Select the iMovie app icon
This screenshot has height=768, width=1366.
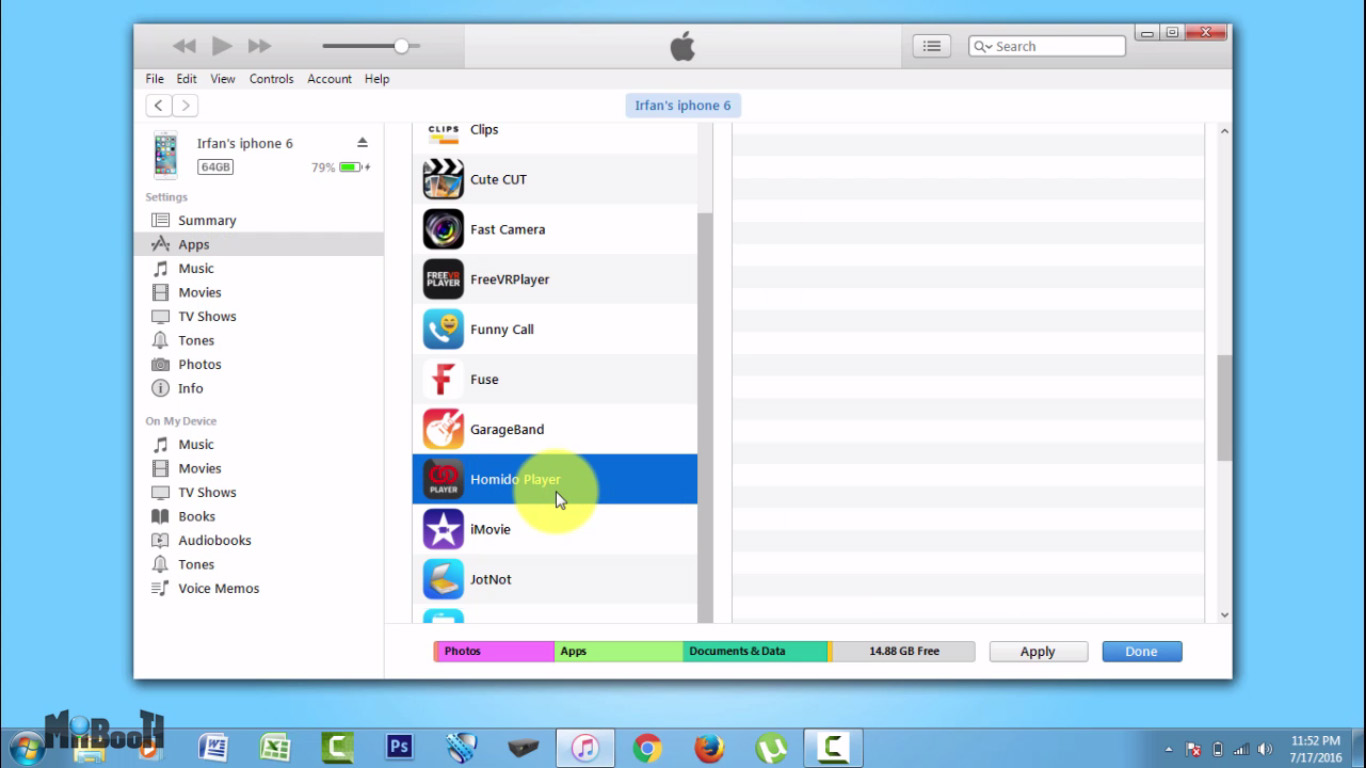click(x=443, y=529)
